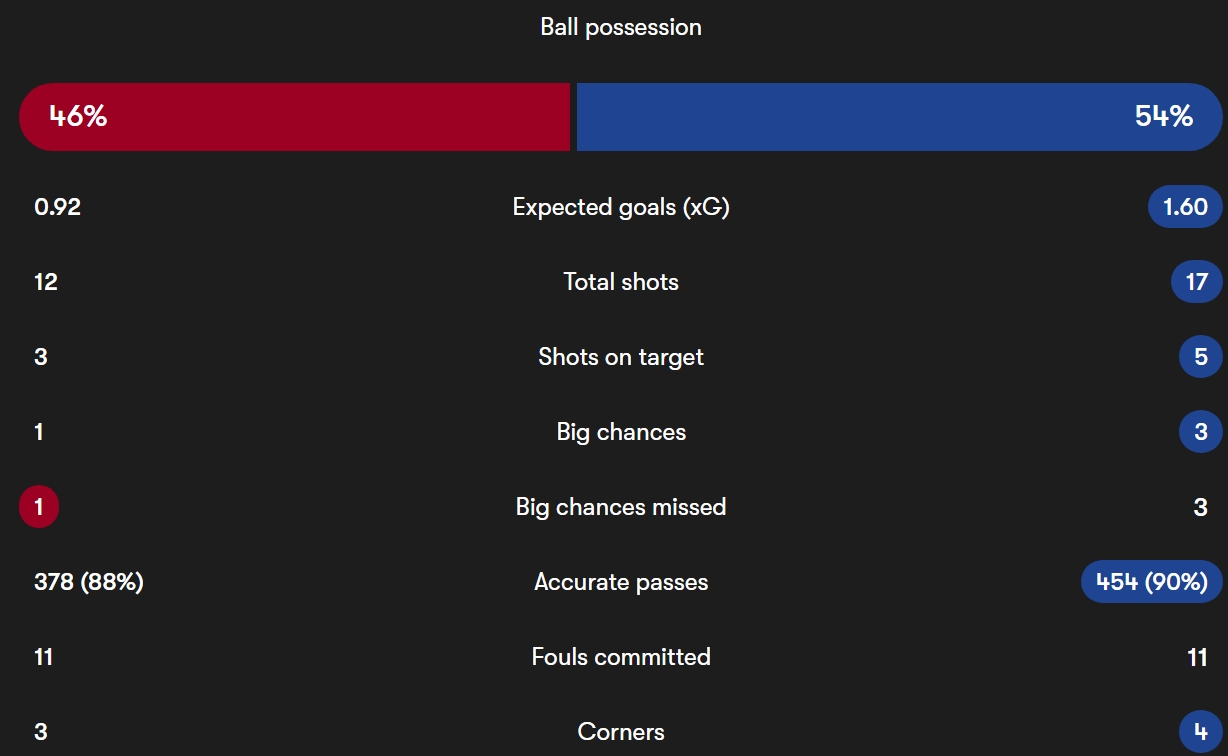Click the blue 54% possession bar
This screenshot has width=1228, height=756.
[x=900, y=117]
